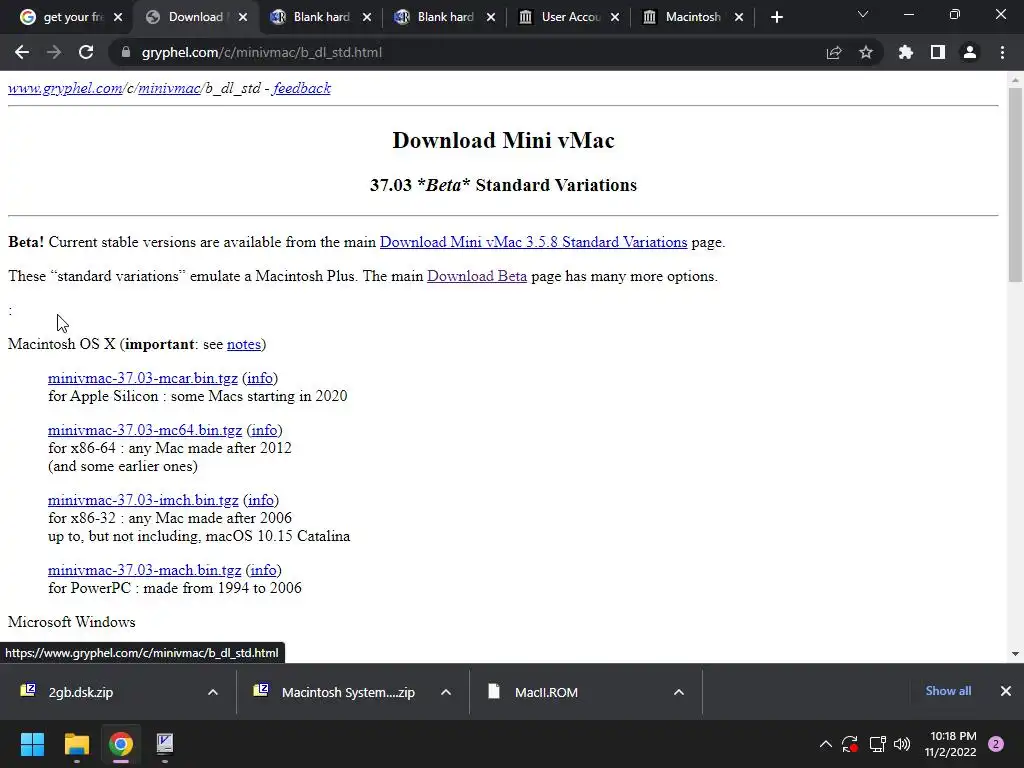Close the second Blank hard tab
Image resolution: width=1024 pixels, height=768 pixels.
(491, 17)
